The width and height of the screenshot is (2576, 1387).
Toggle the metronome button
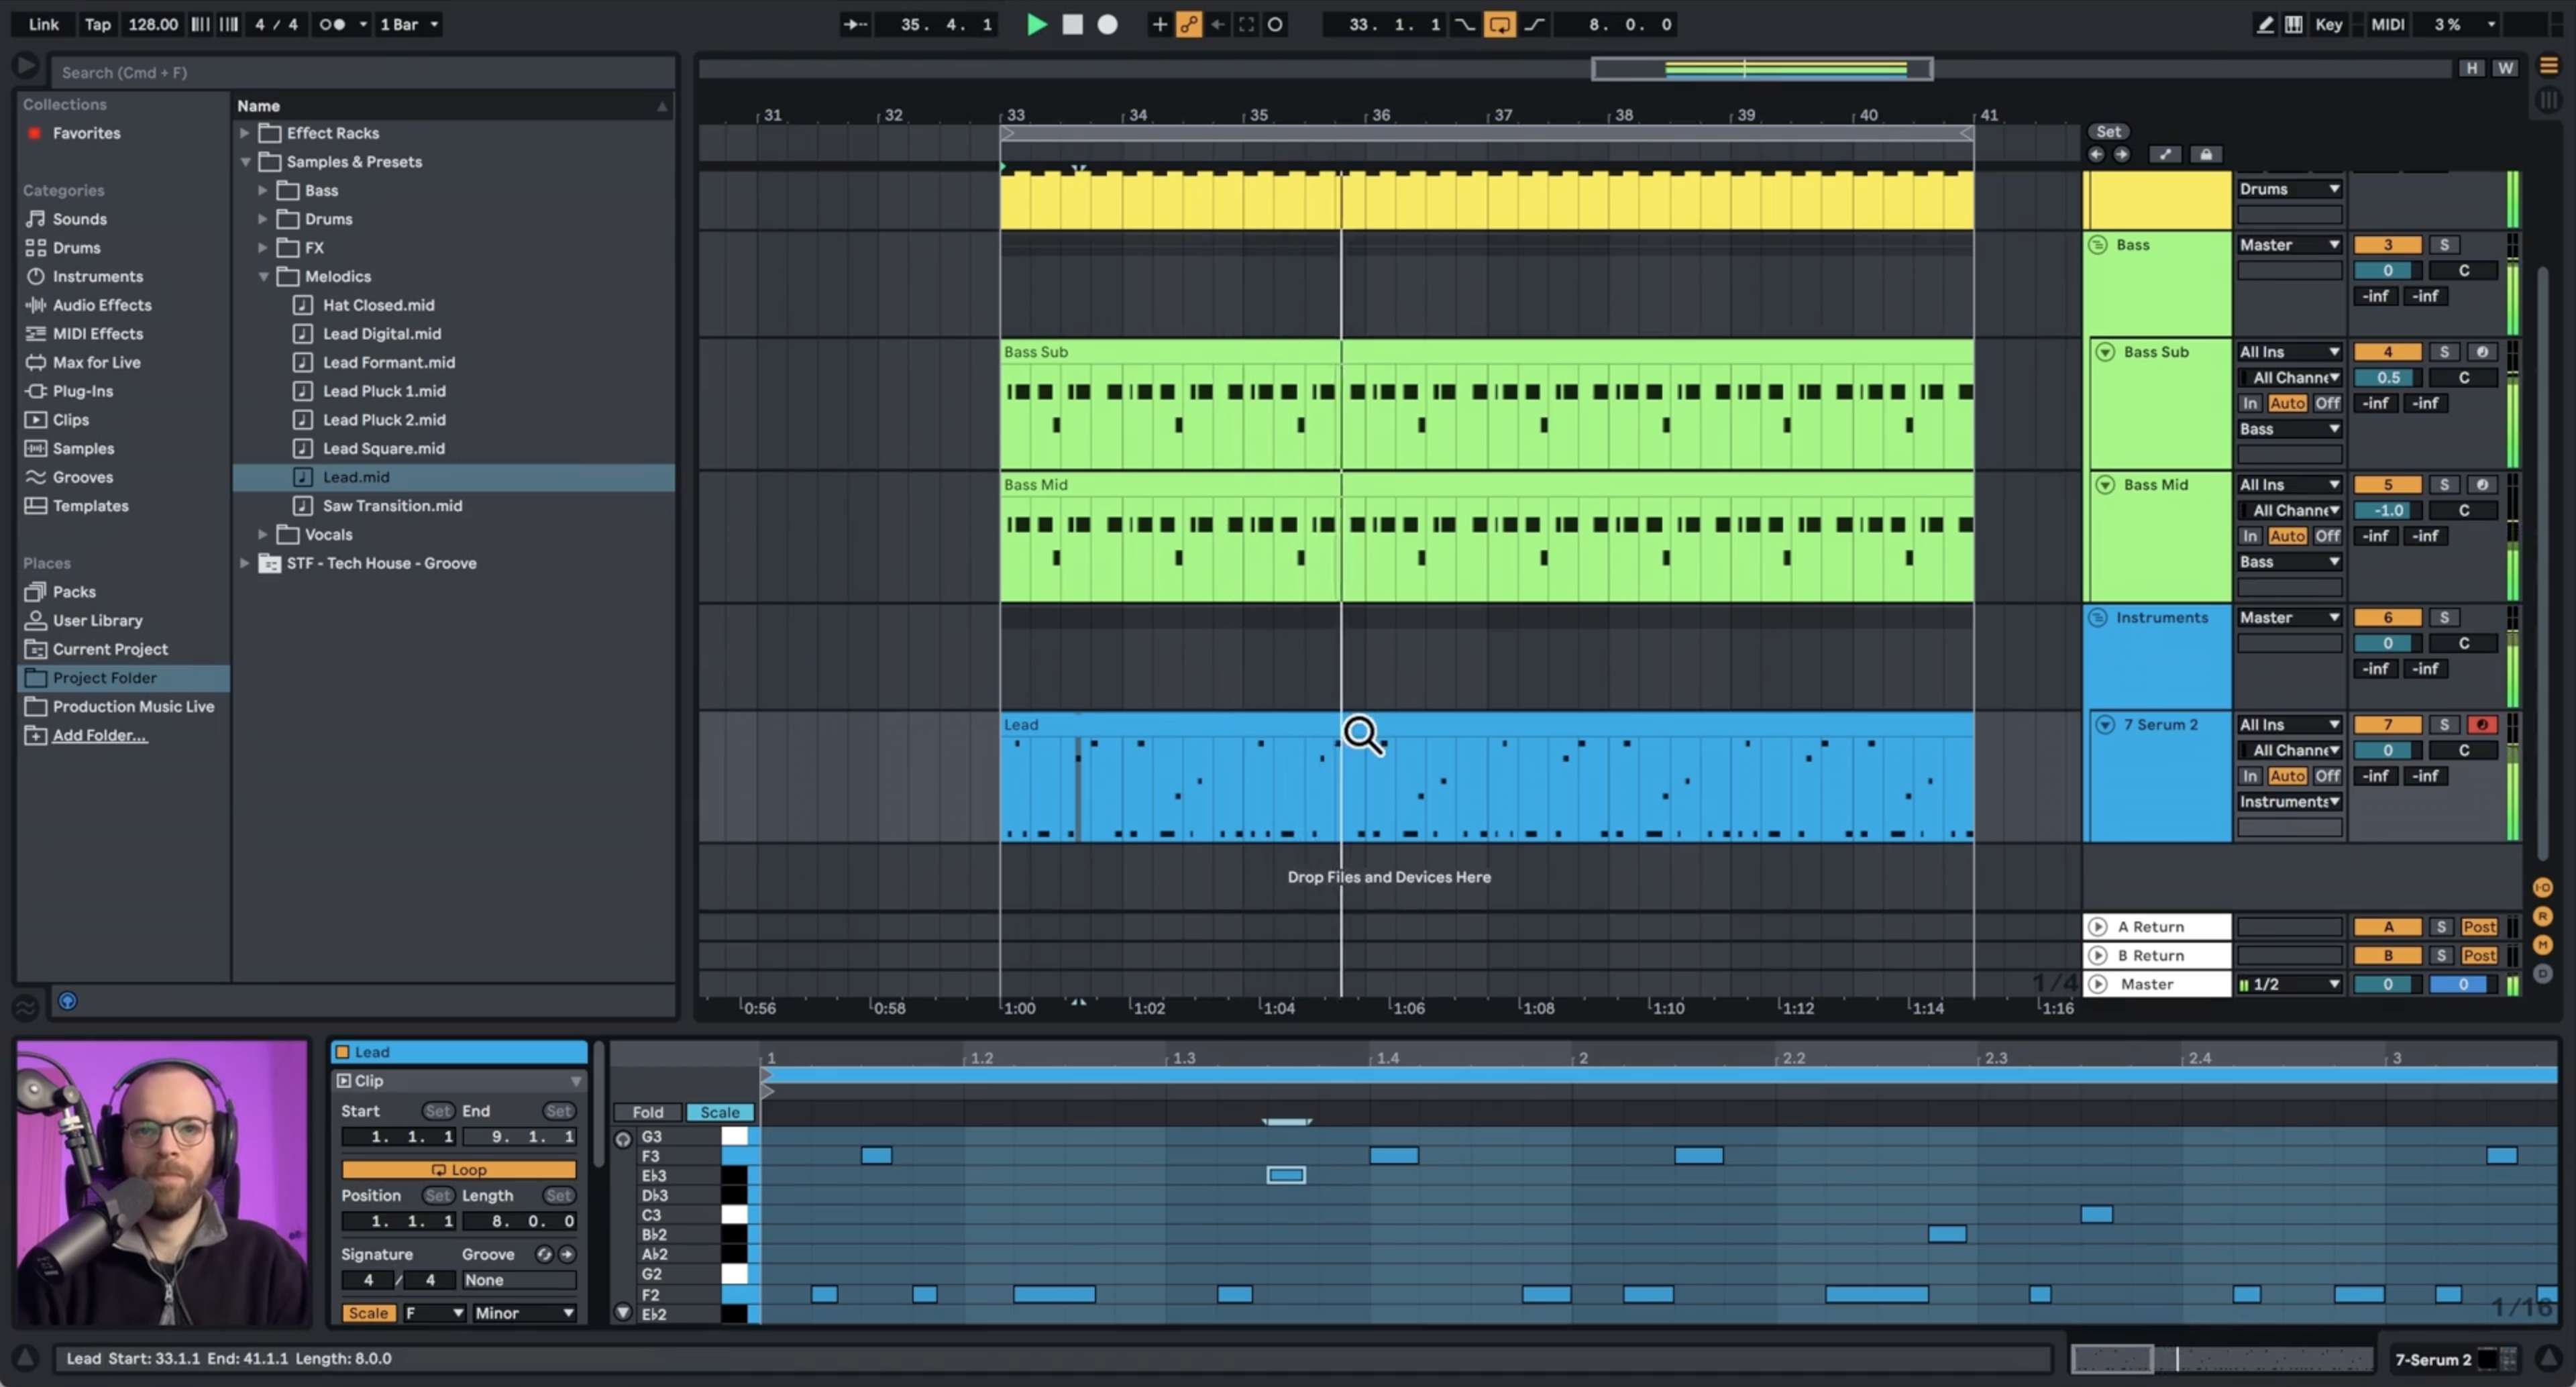pos(332,24)
